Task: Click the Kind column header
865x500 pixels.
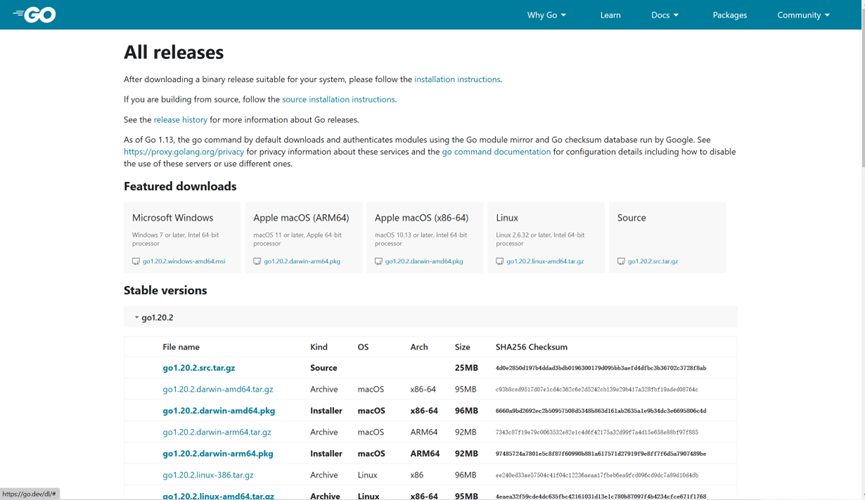Action: [319, 347]
